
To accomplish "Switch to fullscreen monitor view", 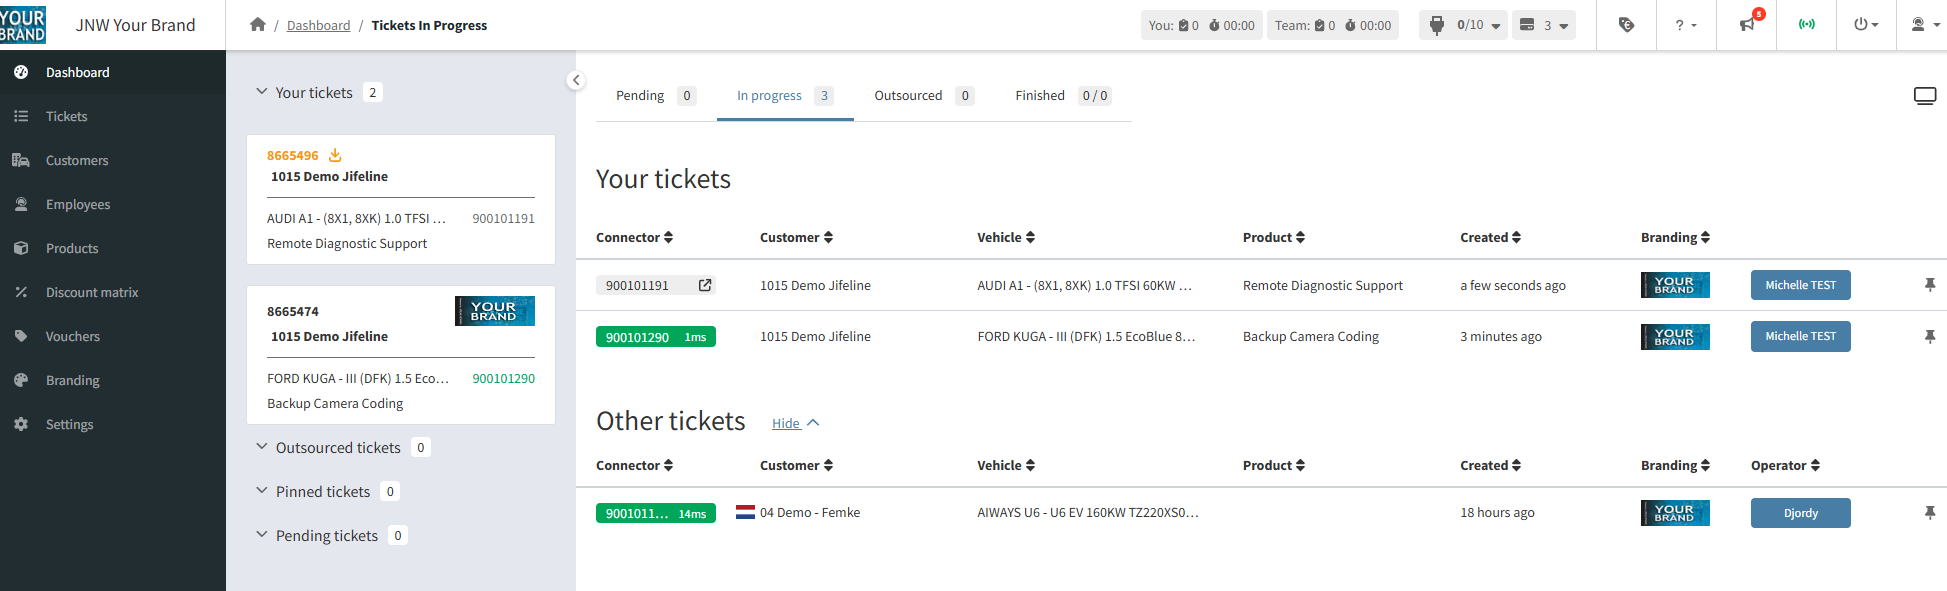I will point(1924,96).
